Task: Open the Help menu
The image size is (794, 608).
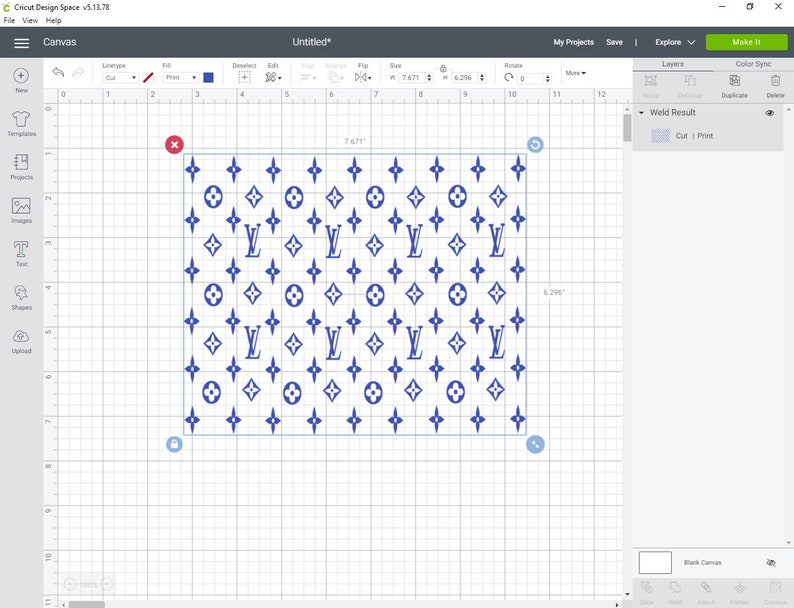Action: (53, 20)
